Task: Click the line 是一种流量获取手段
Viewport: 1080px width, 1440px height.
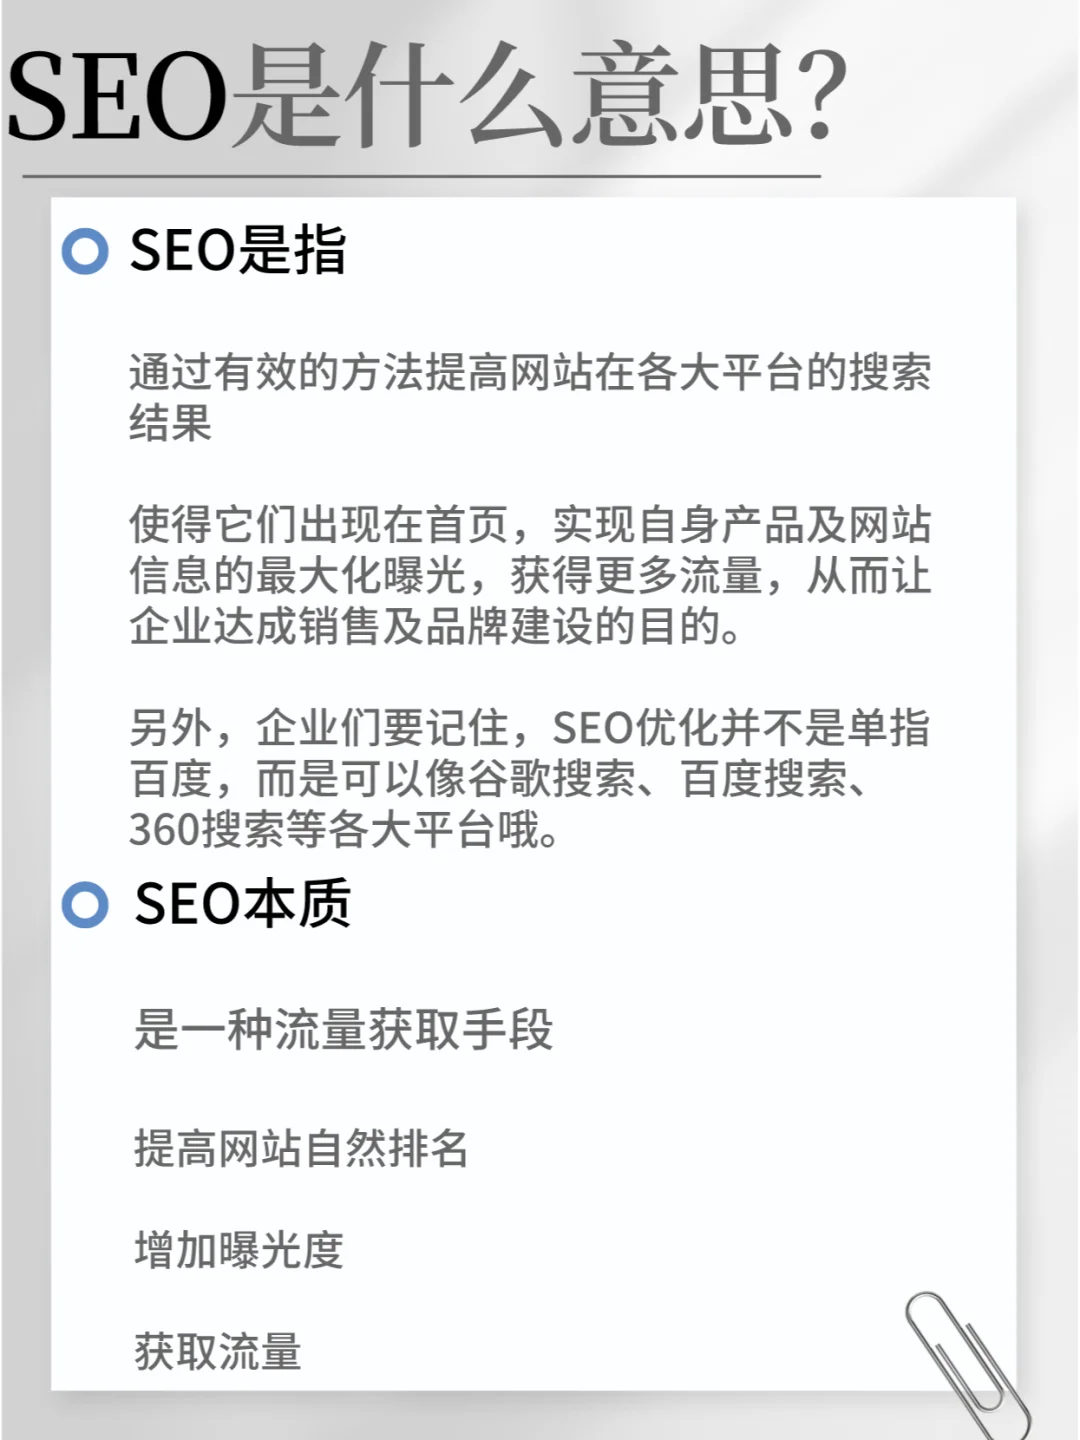Action: click(x=344, y=1029)
